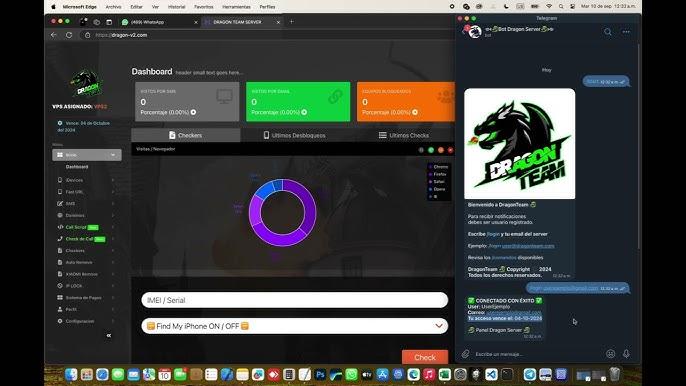The height and width of the screenshot is (386, 686).
Task: Click the /comandos link in Telegram message
Action: 504,257
